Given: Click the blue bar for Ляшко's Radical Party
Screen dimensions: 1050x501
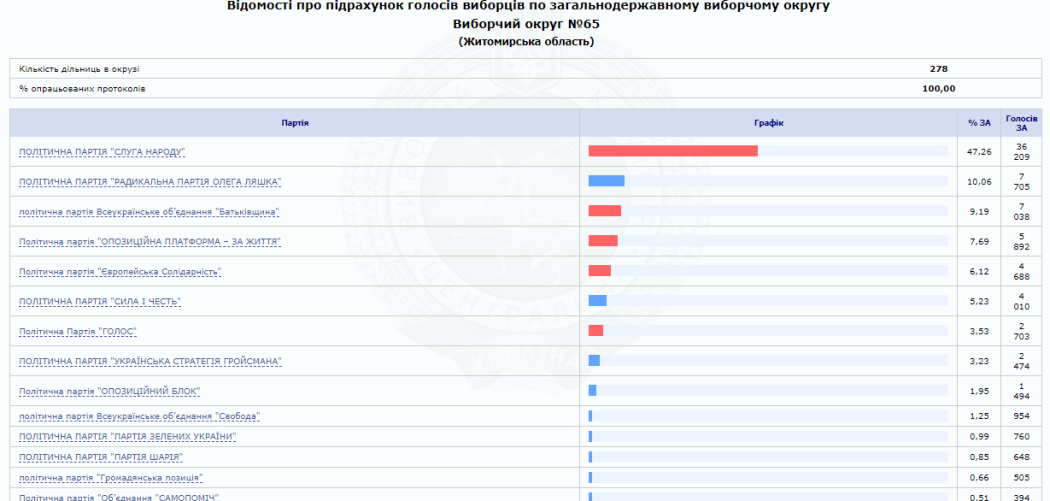Looking at the screenshot, I should 606,181.
